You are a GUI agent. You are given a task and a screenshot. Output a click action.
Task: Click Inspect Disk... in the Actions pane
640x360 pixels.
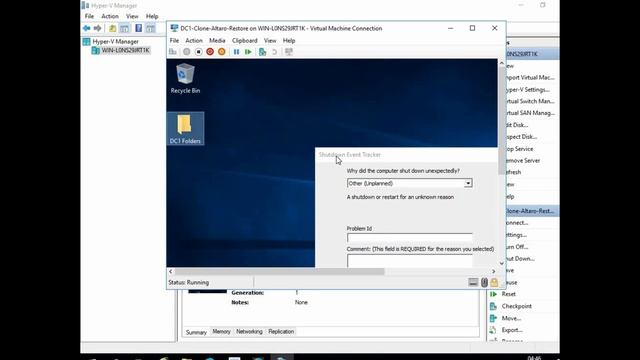tap(521, 137)
